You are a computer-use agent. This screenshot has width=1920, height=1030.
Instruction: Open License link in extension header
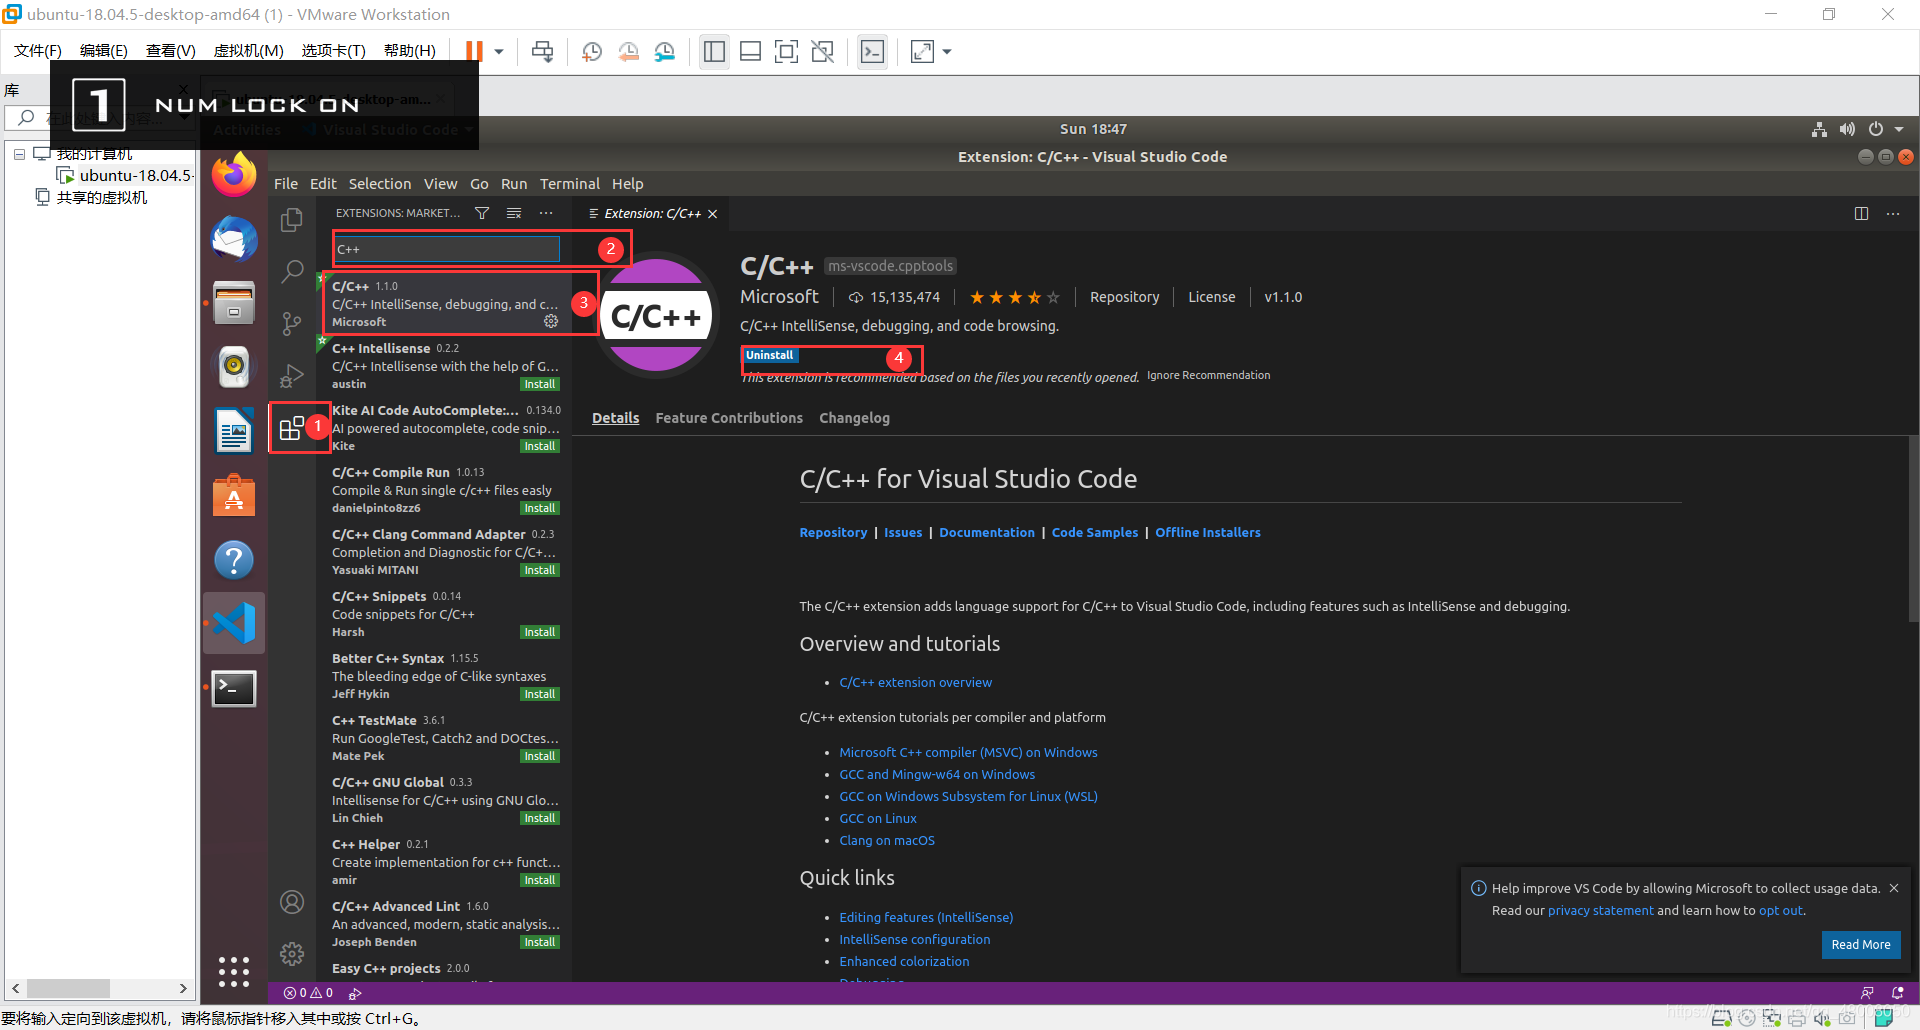click(1211, 297)
